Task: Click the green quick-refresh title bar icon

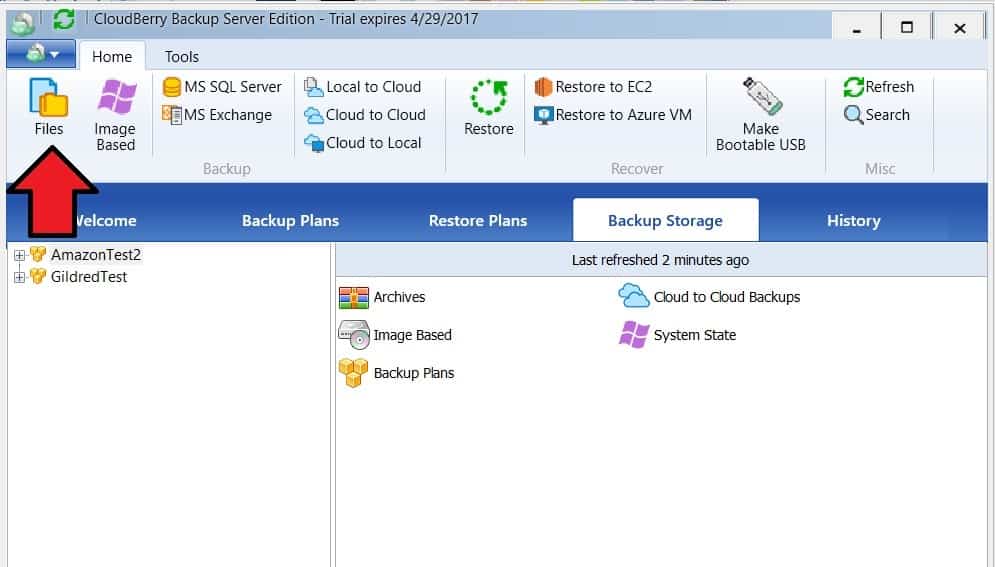Action: pos(63,19)
